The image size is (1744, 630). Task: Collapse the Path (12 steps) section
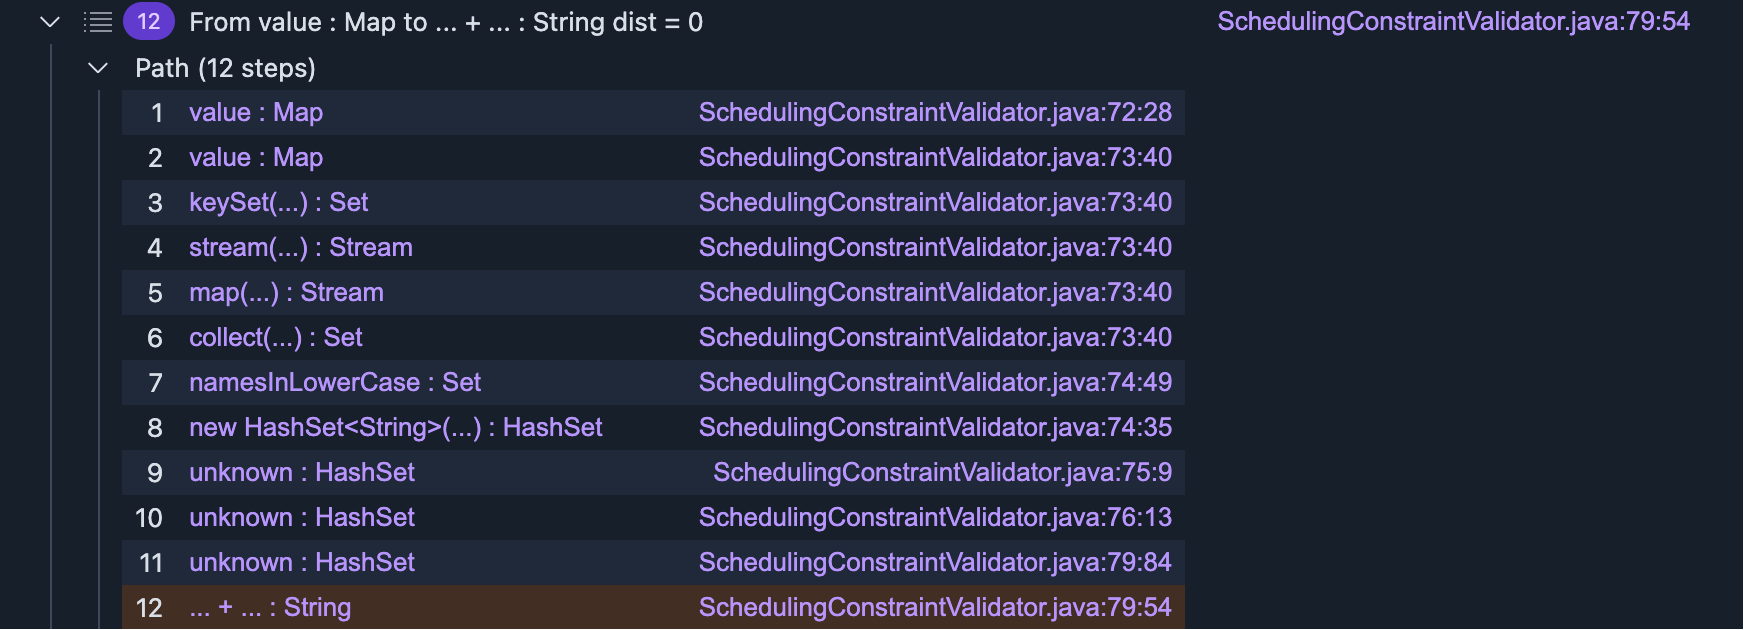98,68
